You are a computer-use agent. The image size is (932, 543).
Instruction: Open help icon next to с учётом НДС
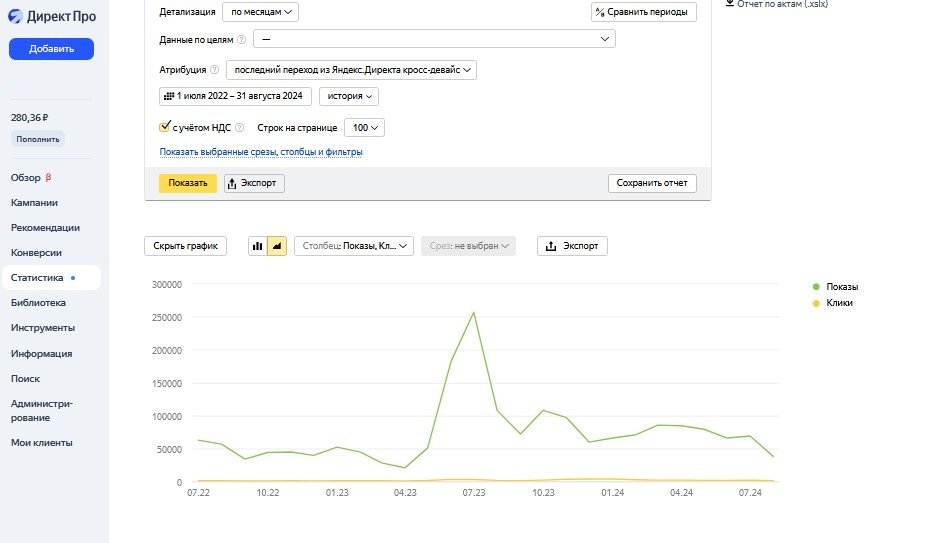point(240,128)
